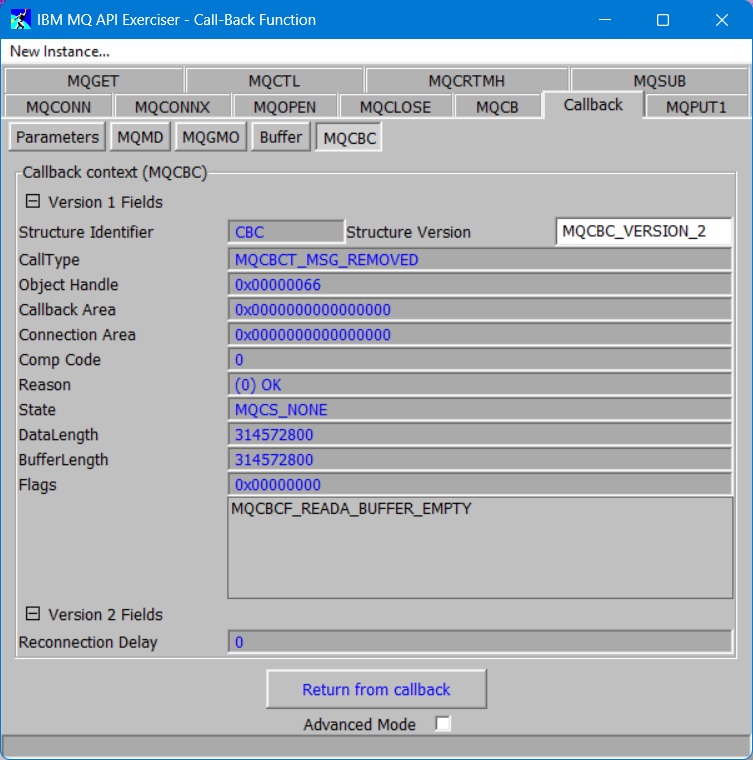Image resolution: width=753 pixels, height=760 pixels.
Task: Go to the MQCONN tab
Action: [x=58, y=107]
